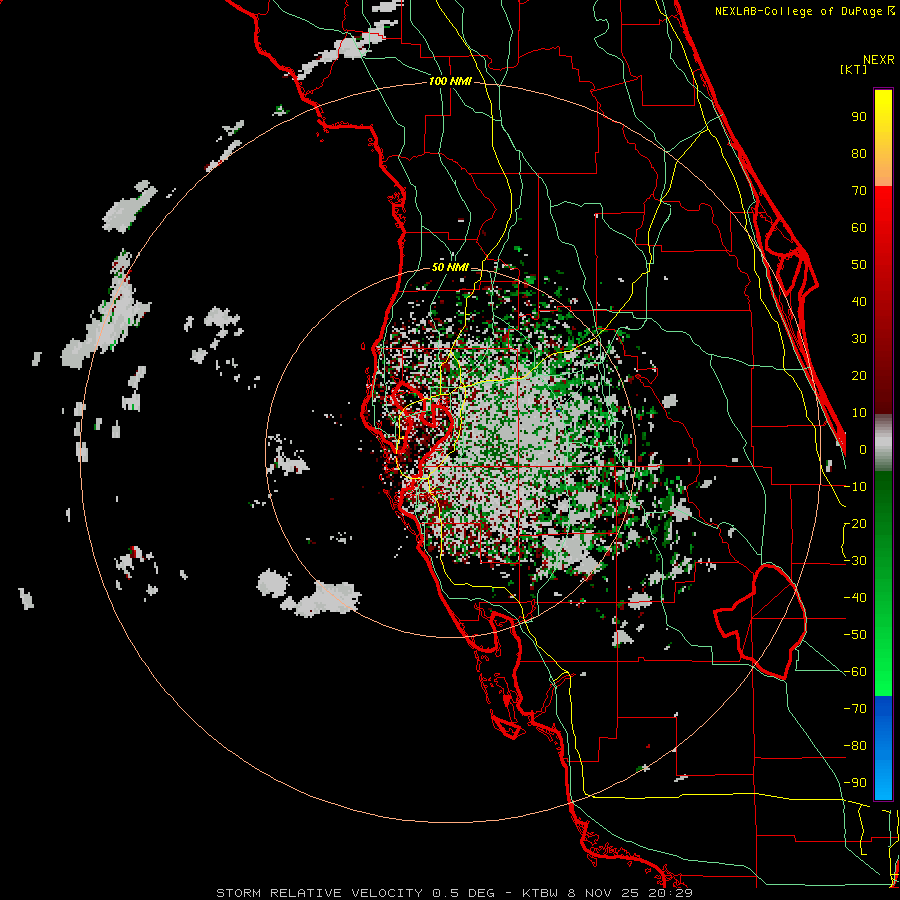Screen dimensions: 900x900
Task: Click the orange segment of the color bar
Action: point(883,166)
